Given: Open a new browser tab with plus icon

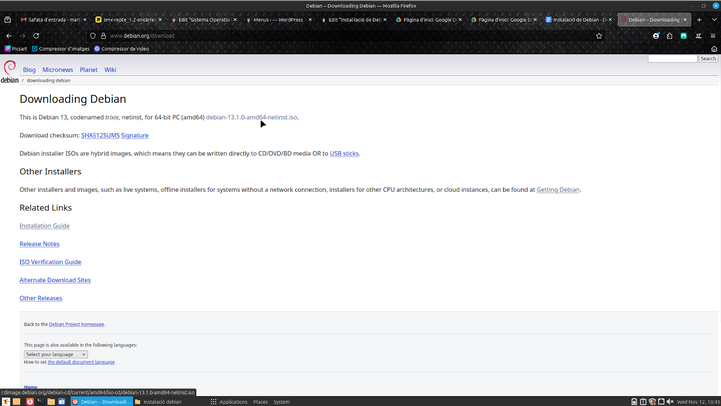Looking at the screenshot, I should 699,20.
